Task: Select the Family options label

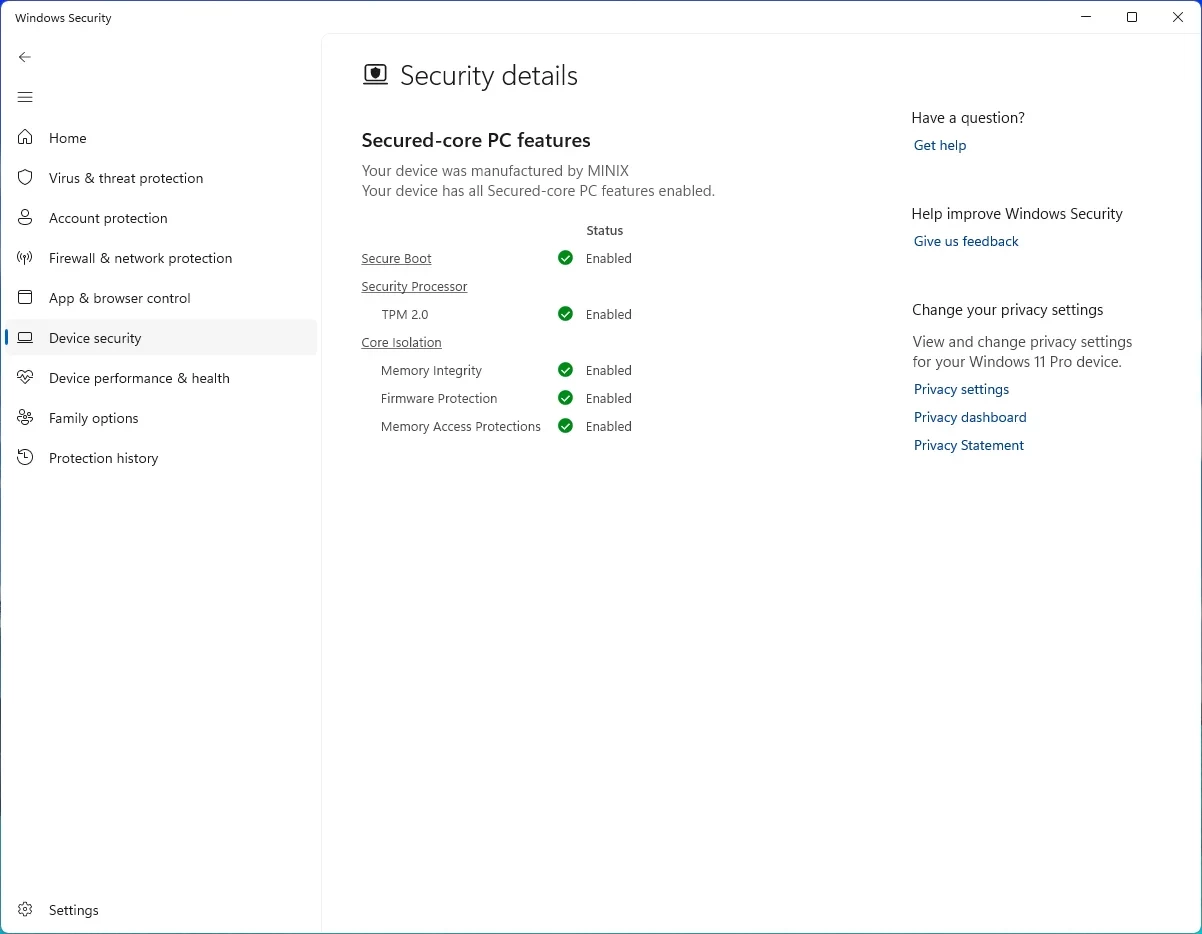Action: coord(94,418)
